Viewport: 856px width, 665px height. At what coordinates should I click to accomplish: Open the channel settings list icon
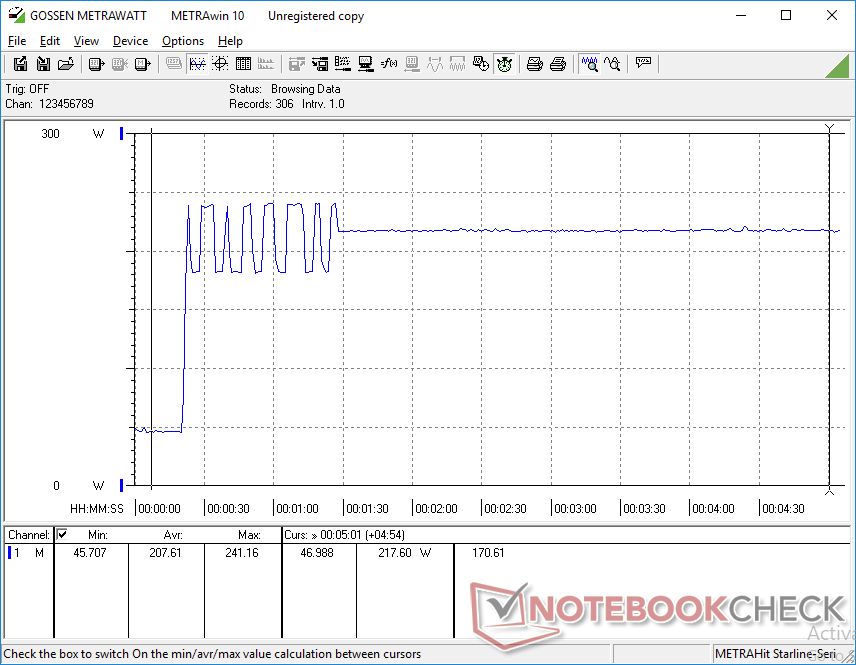point(343,64)
